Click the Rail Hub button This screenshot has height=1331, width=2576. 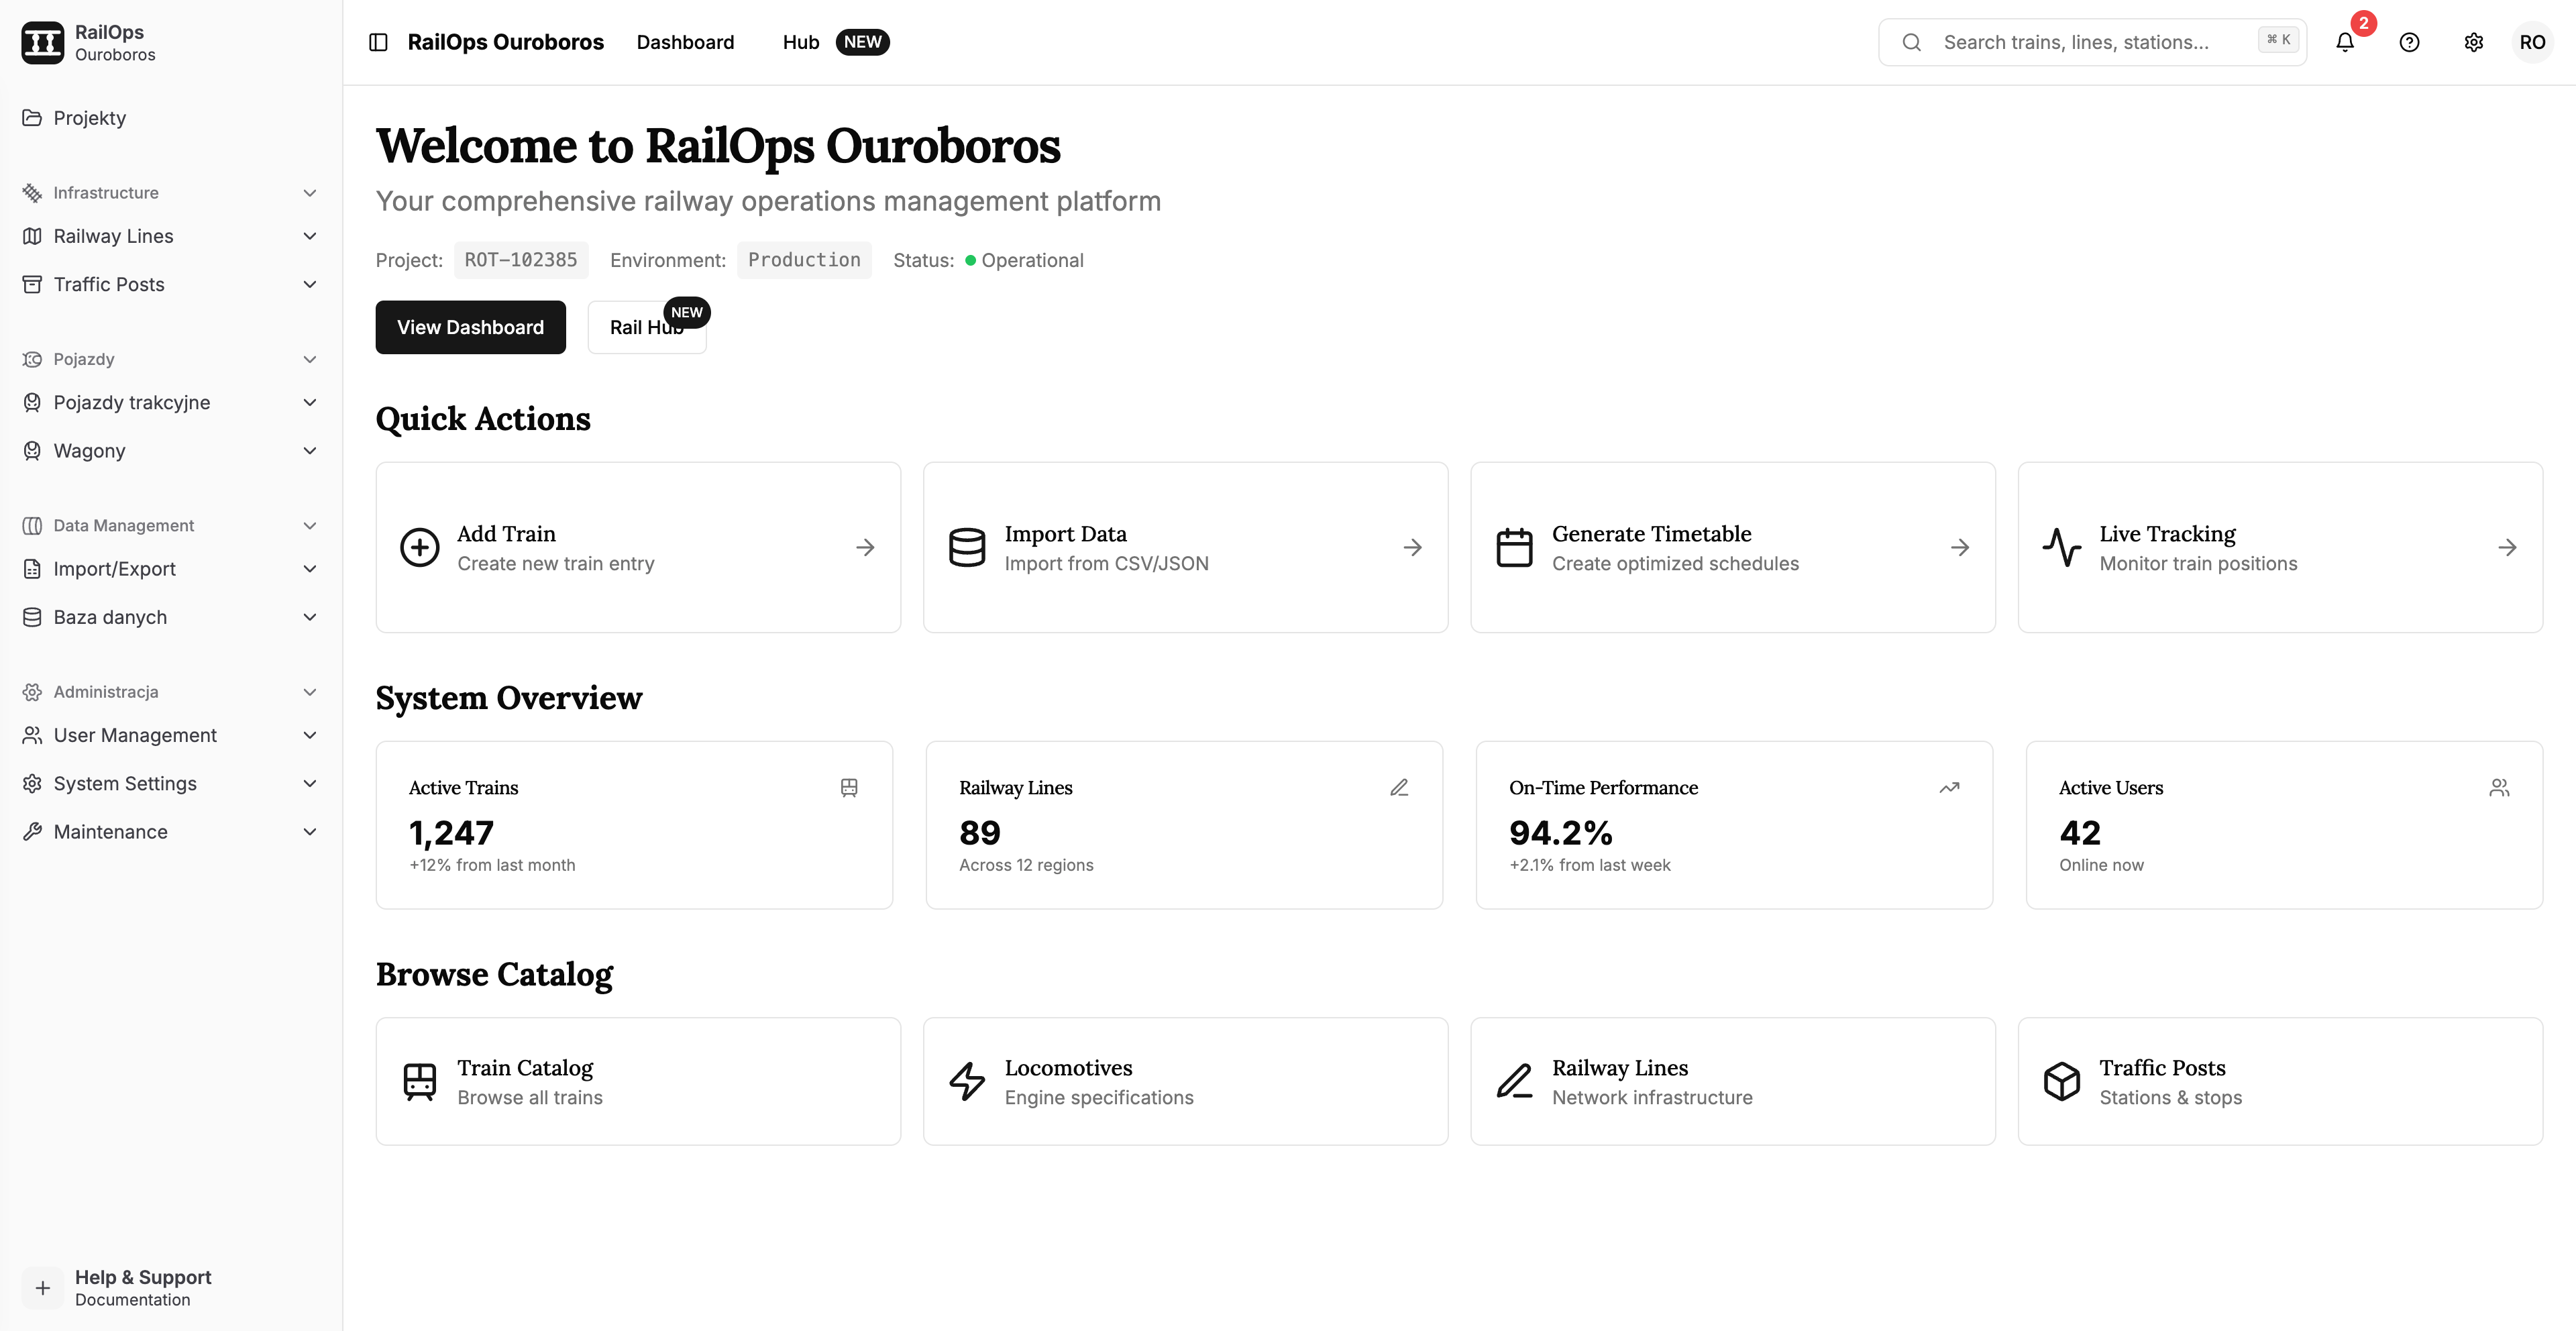[647, 327]
